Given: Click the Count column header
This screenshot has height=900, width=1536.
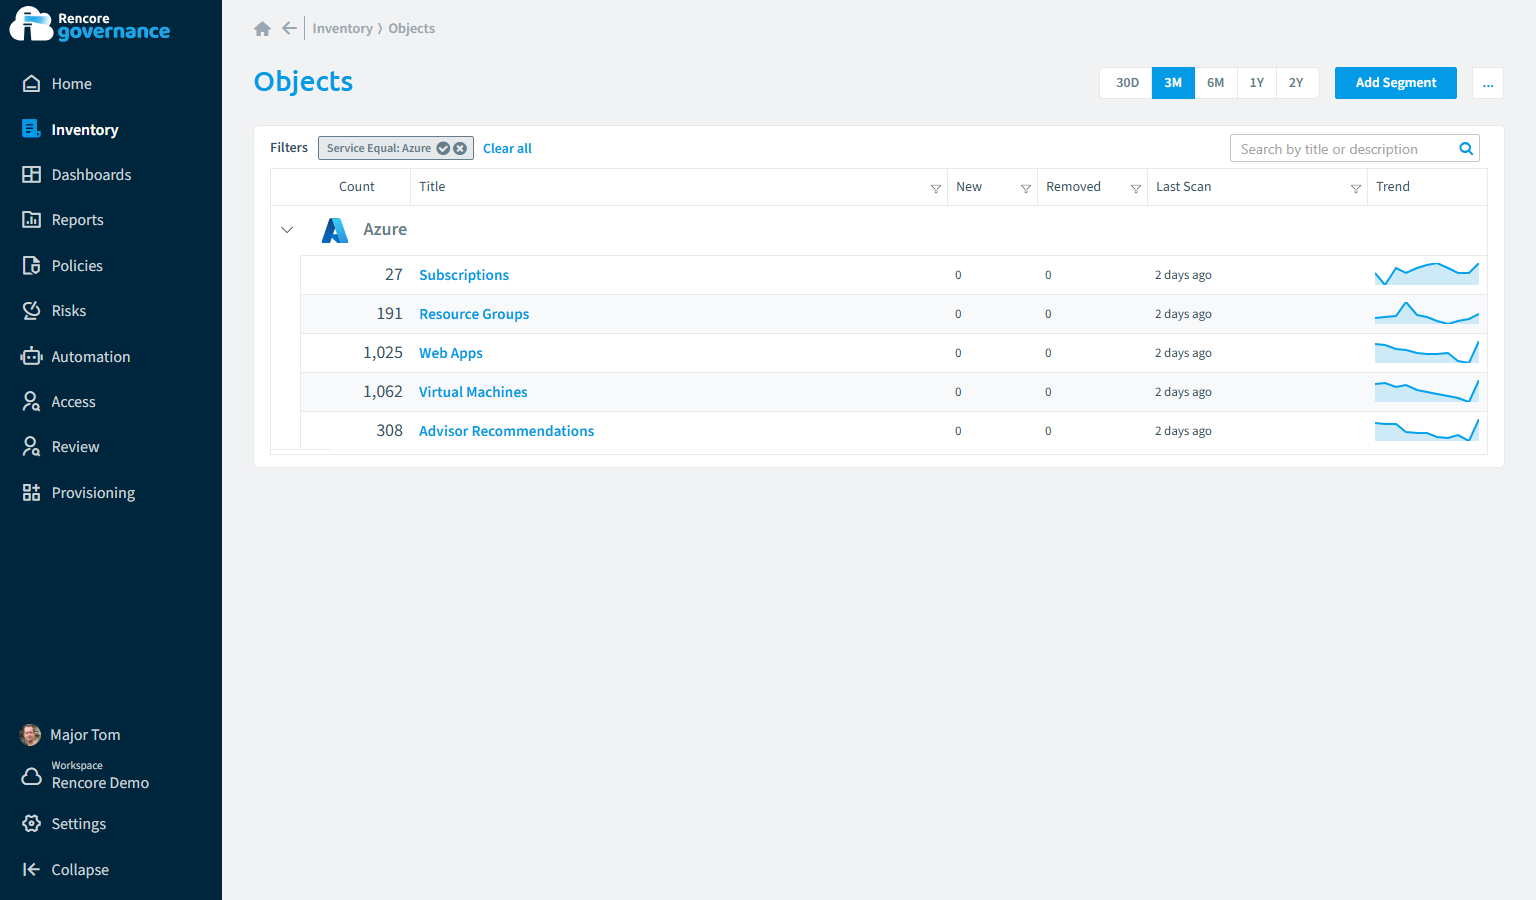Looking at the screenshot, I should (357, 187).
